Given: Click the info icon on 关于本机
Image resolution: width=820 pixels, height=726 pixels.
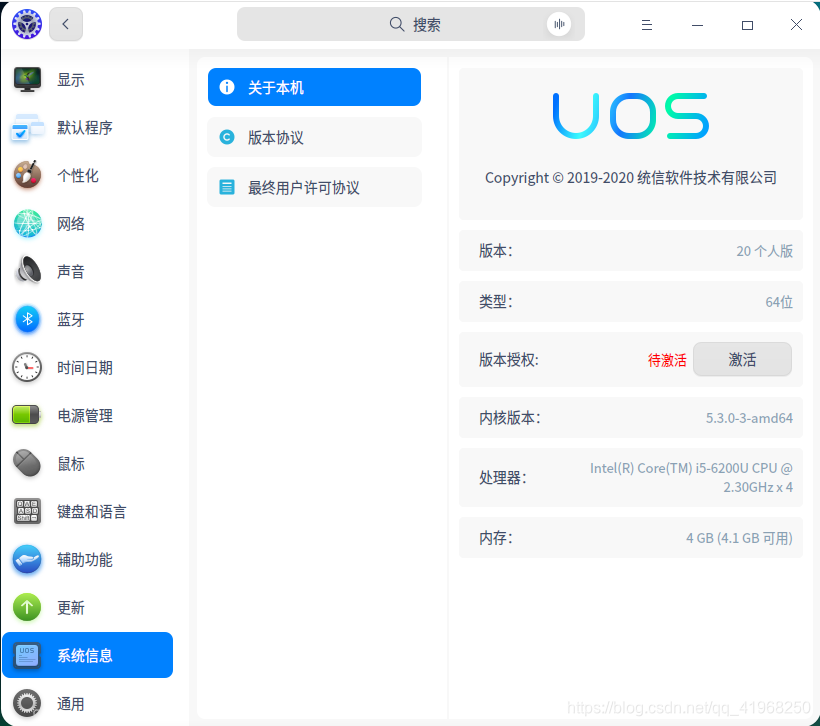Looking at the screenshot, I should click(x=227, y=87).
